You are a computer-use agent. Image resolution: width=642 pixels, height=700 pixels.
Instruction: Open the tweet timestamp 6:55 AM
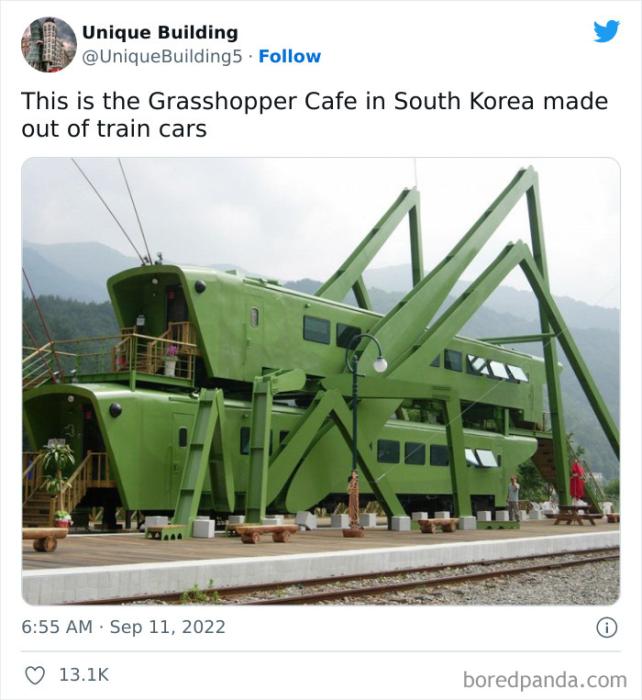(57, 627)
